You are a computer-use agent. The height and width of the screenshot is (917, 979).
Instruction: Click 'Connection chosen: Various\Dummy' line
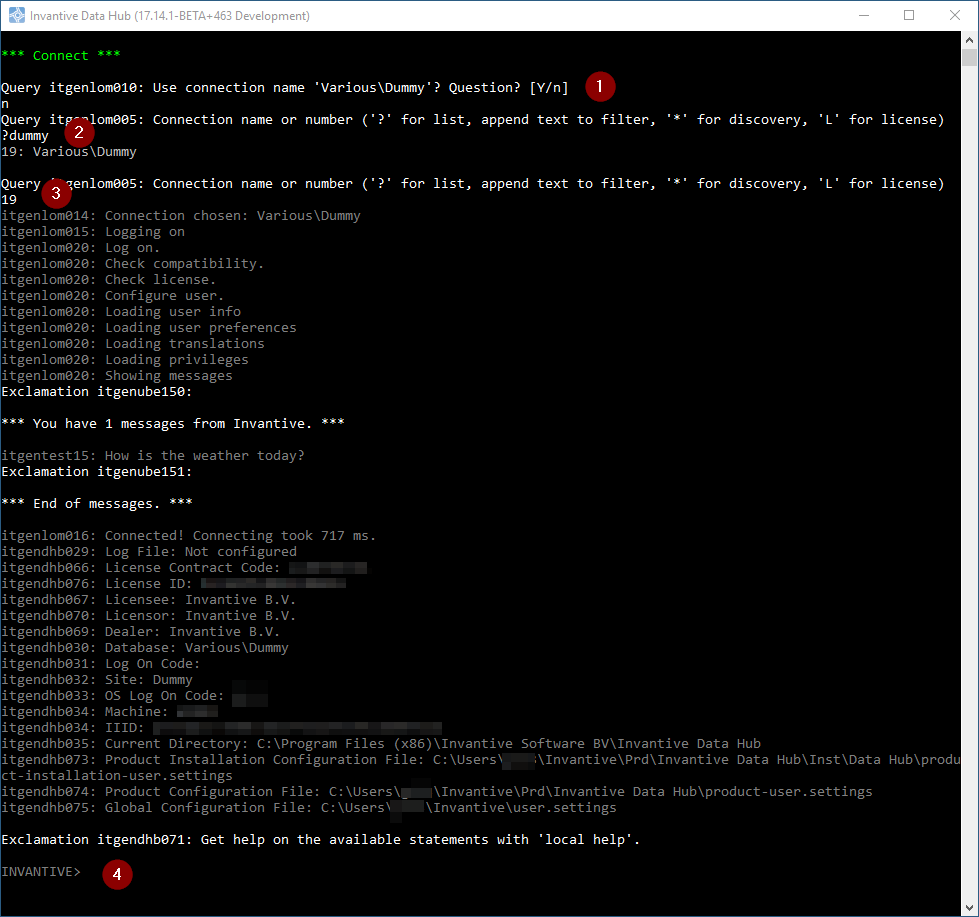click(x=181, y=215)
